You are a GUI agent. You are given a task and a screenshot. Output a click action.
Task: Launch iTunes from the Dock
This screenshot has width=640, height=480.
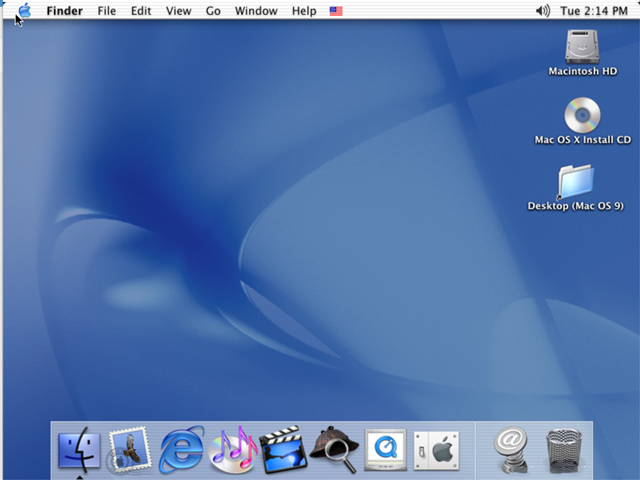point(232,449)
